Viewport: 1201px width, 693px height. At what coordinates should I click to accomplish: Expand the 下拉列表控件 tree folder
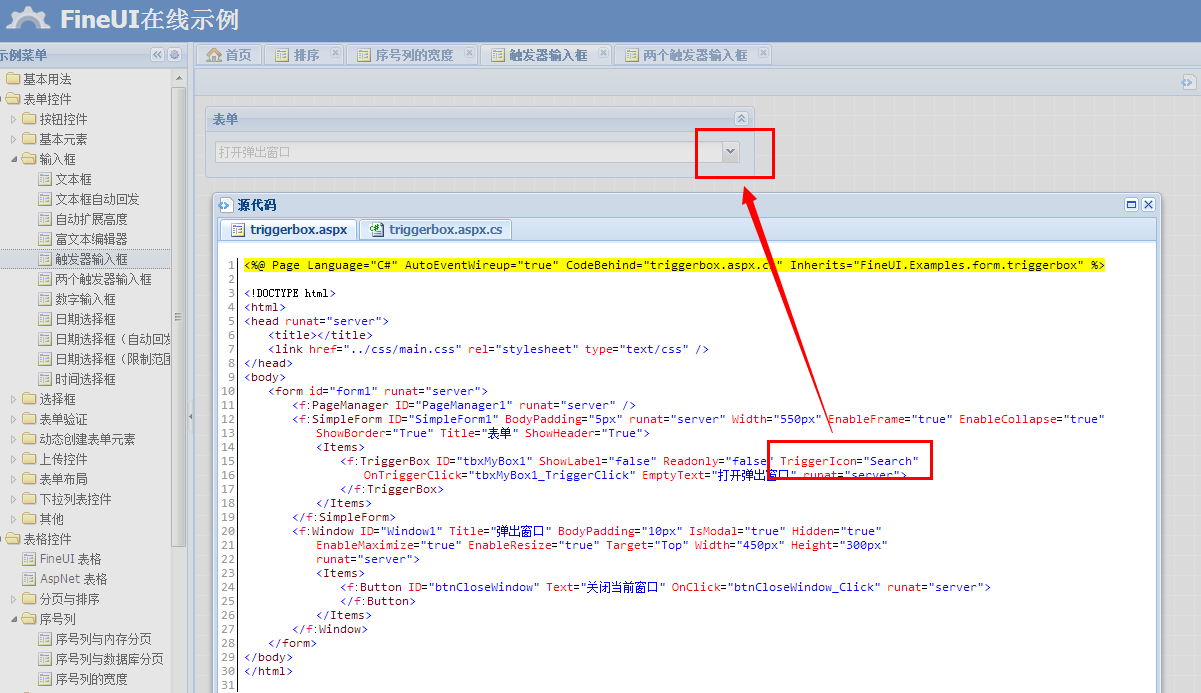tap(13, 499)
